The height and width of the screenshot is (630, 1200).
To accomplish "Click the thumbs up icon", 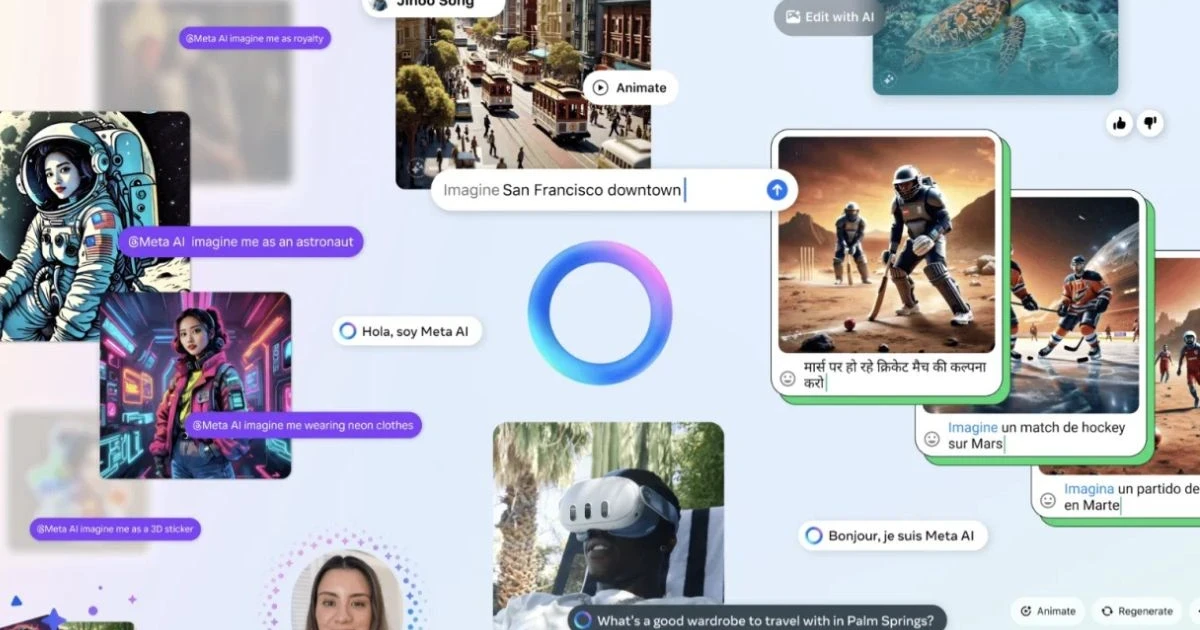I will coord(1119,123).
